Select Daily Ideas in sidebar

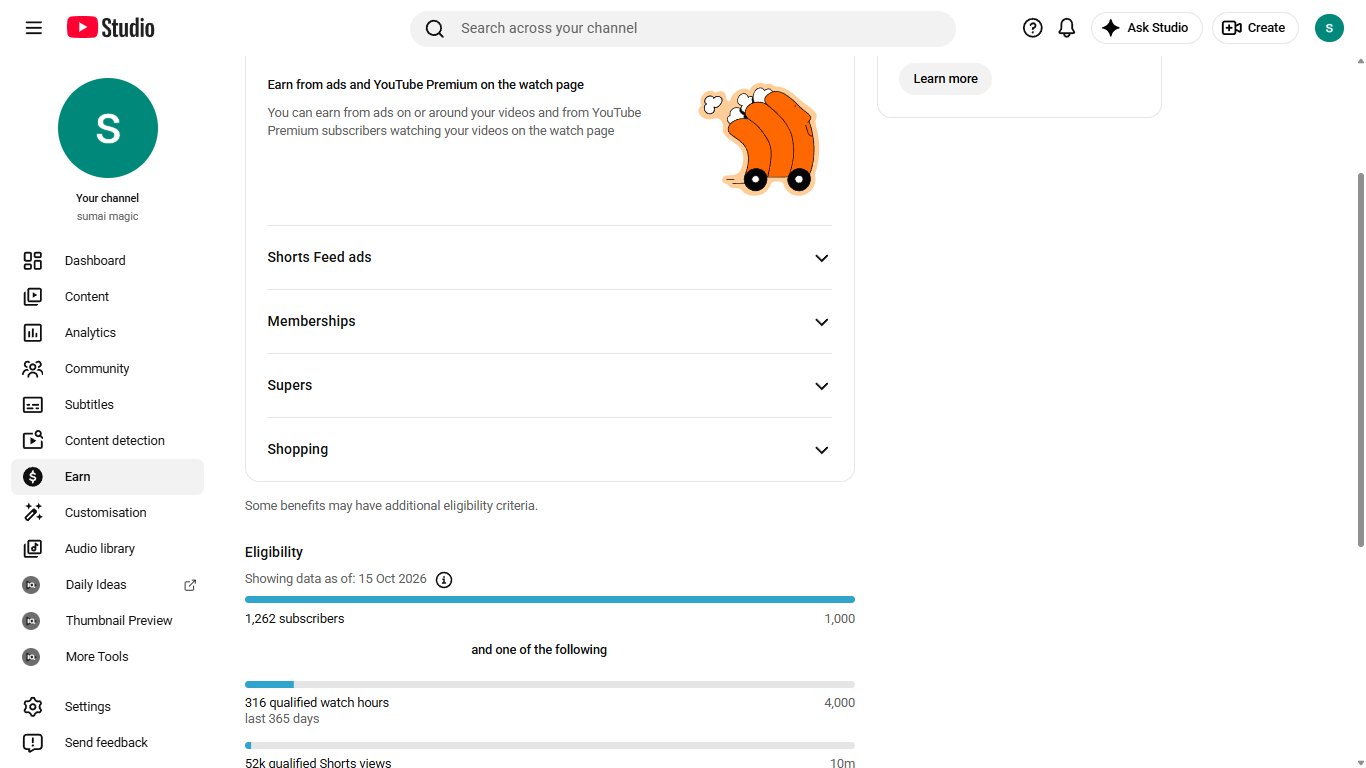click(x=107, y=585)
